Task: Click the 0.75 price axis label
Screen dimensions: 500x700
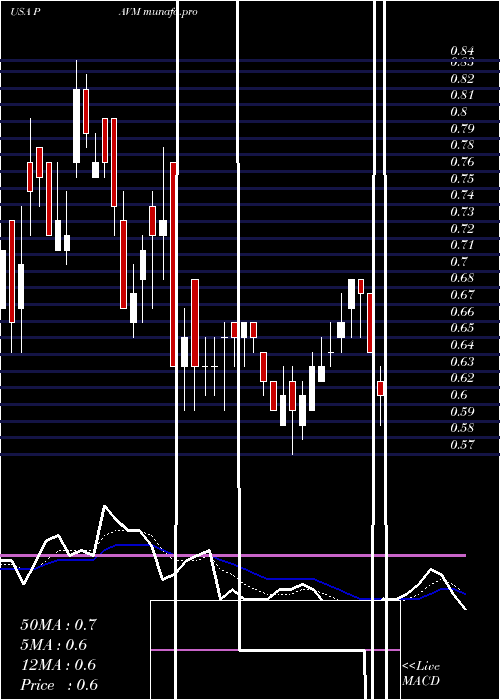Action: [x=462, y=179]
